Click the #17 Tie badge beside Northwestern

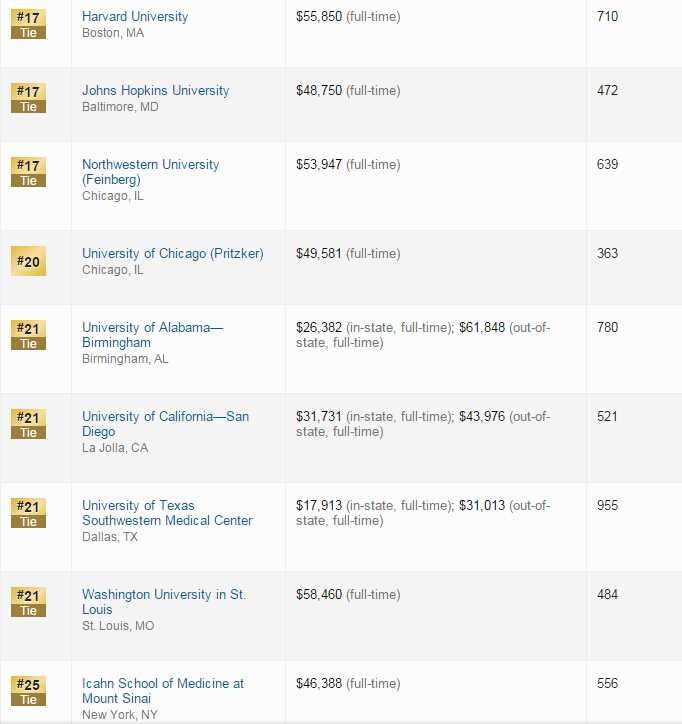pyautogui.click(x=28, y=173)
